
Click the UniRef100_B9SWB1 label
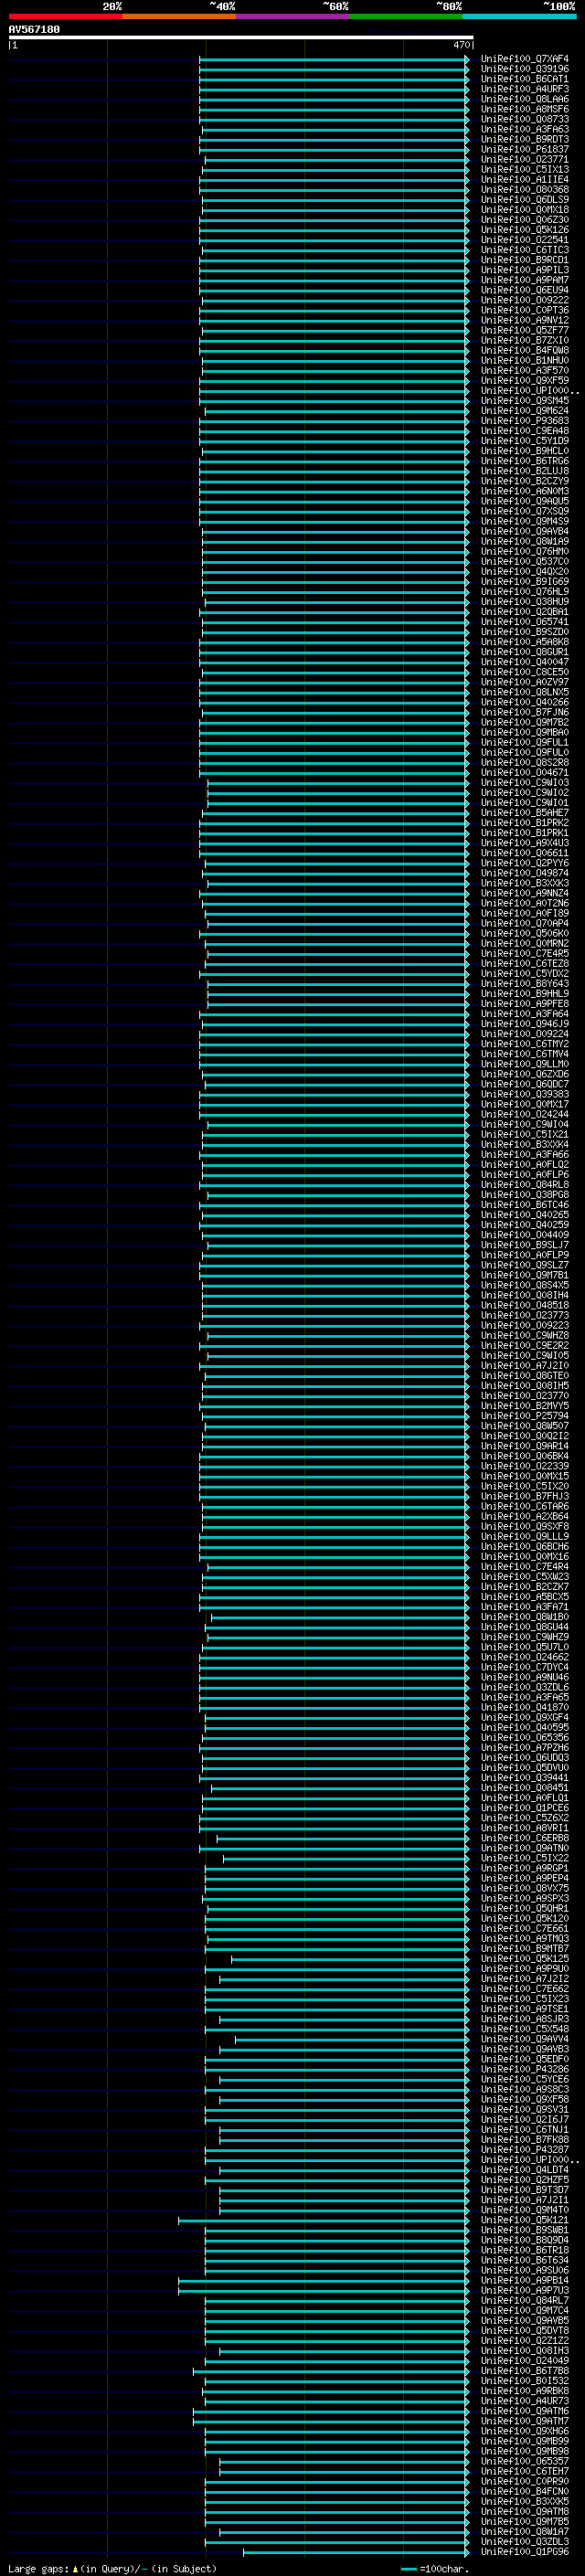tap(525, 2230)
